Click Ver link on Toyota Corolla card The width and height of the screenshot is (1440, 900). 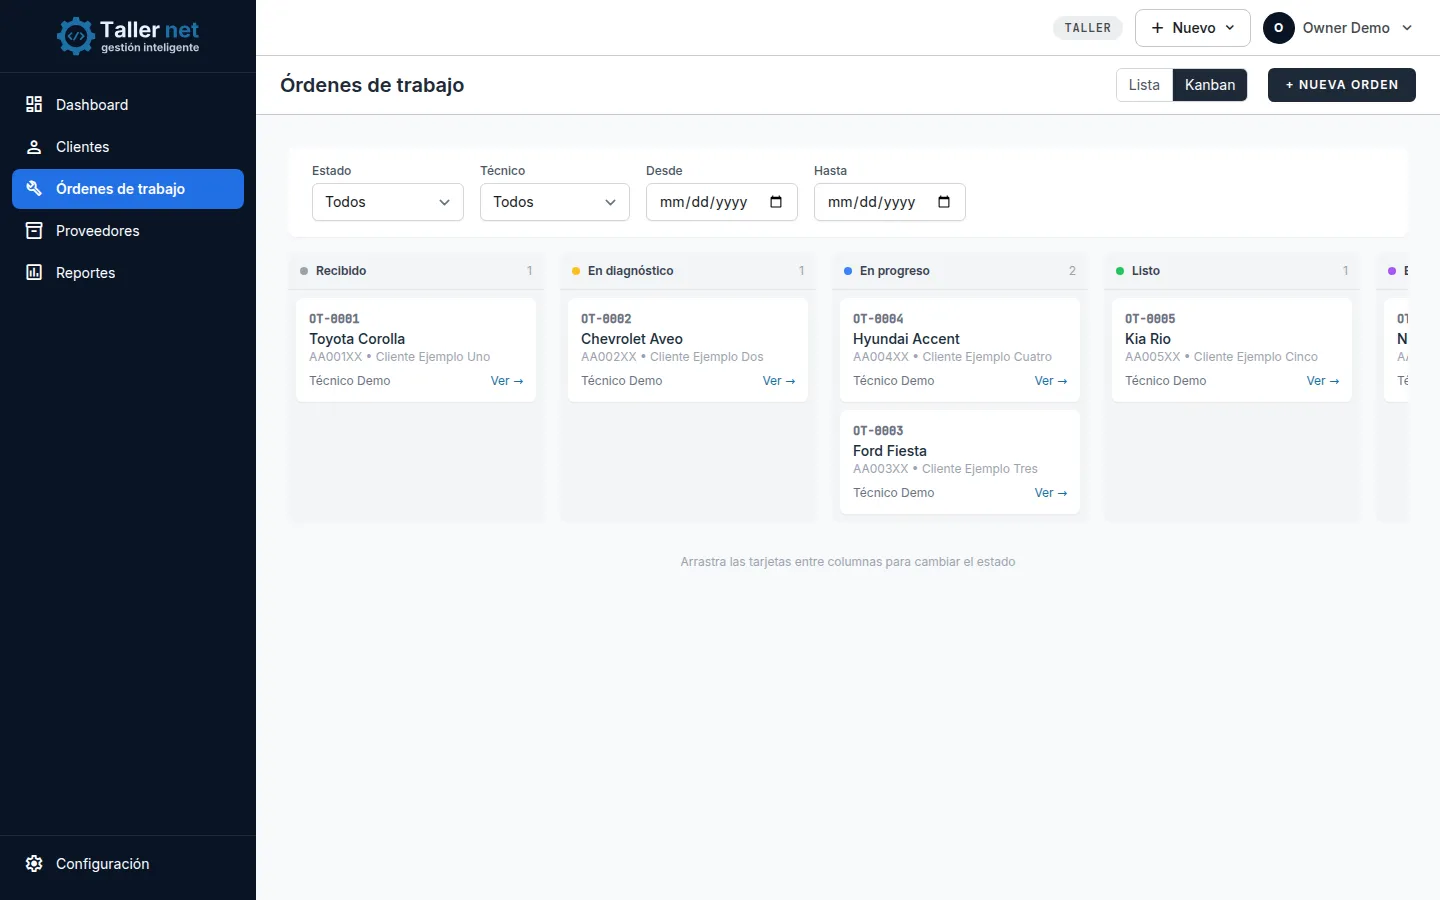507,381
